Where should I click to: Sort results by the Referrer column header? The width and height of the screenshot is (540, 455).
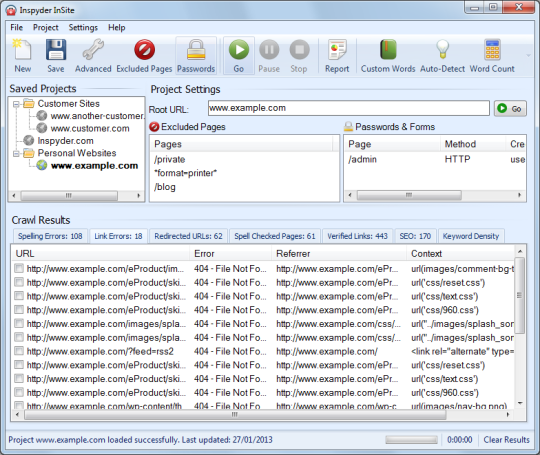(x=339, y=254)
